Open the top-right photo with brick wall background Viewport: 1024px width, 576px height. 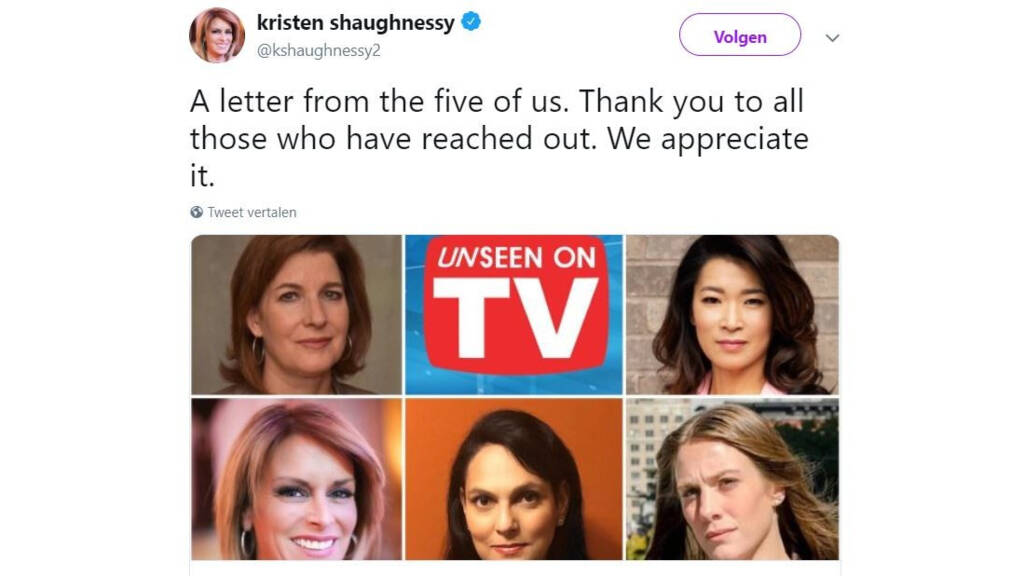(732, 315)
